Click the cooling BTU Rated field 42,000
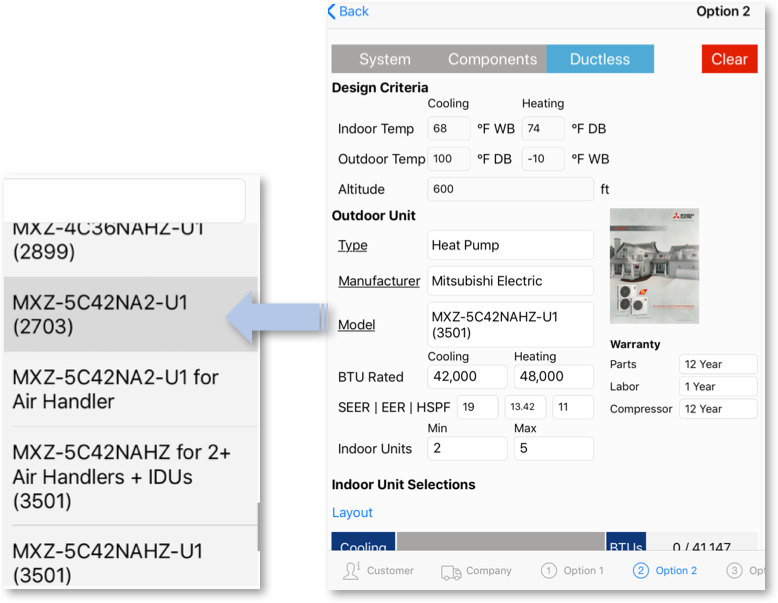The height and width of the screenshot is (603, 778). (467, 377)
